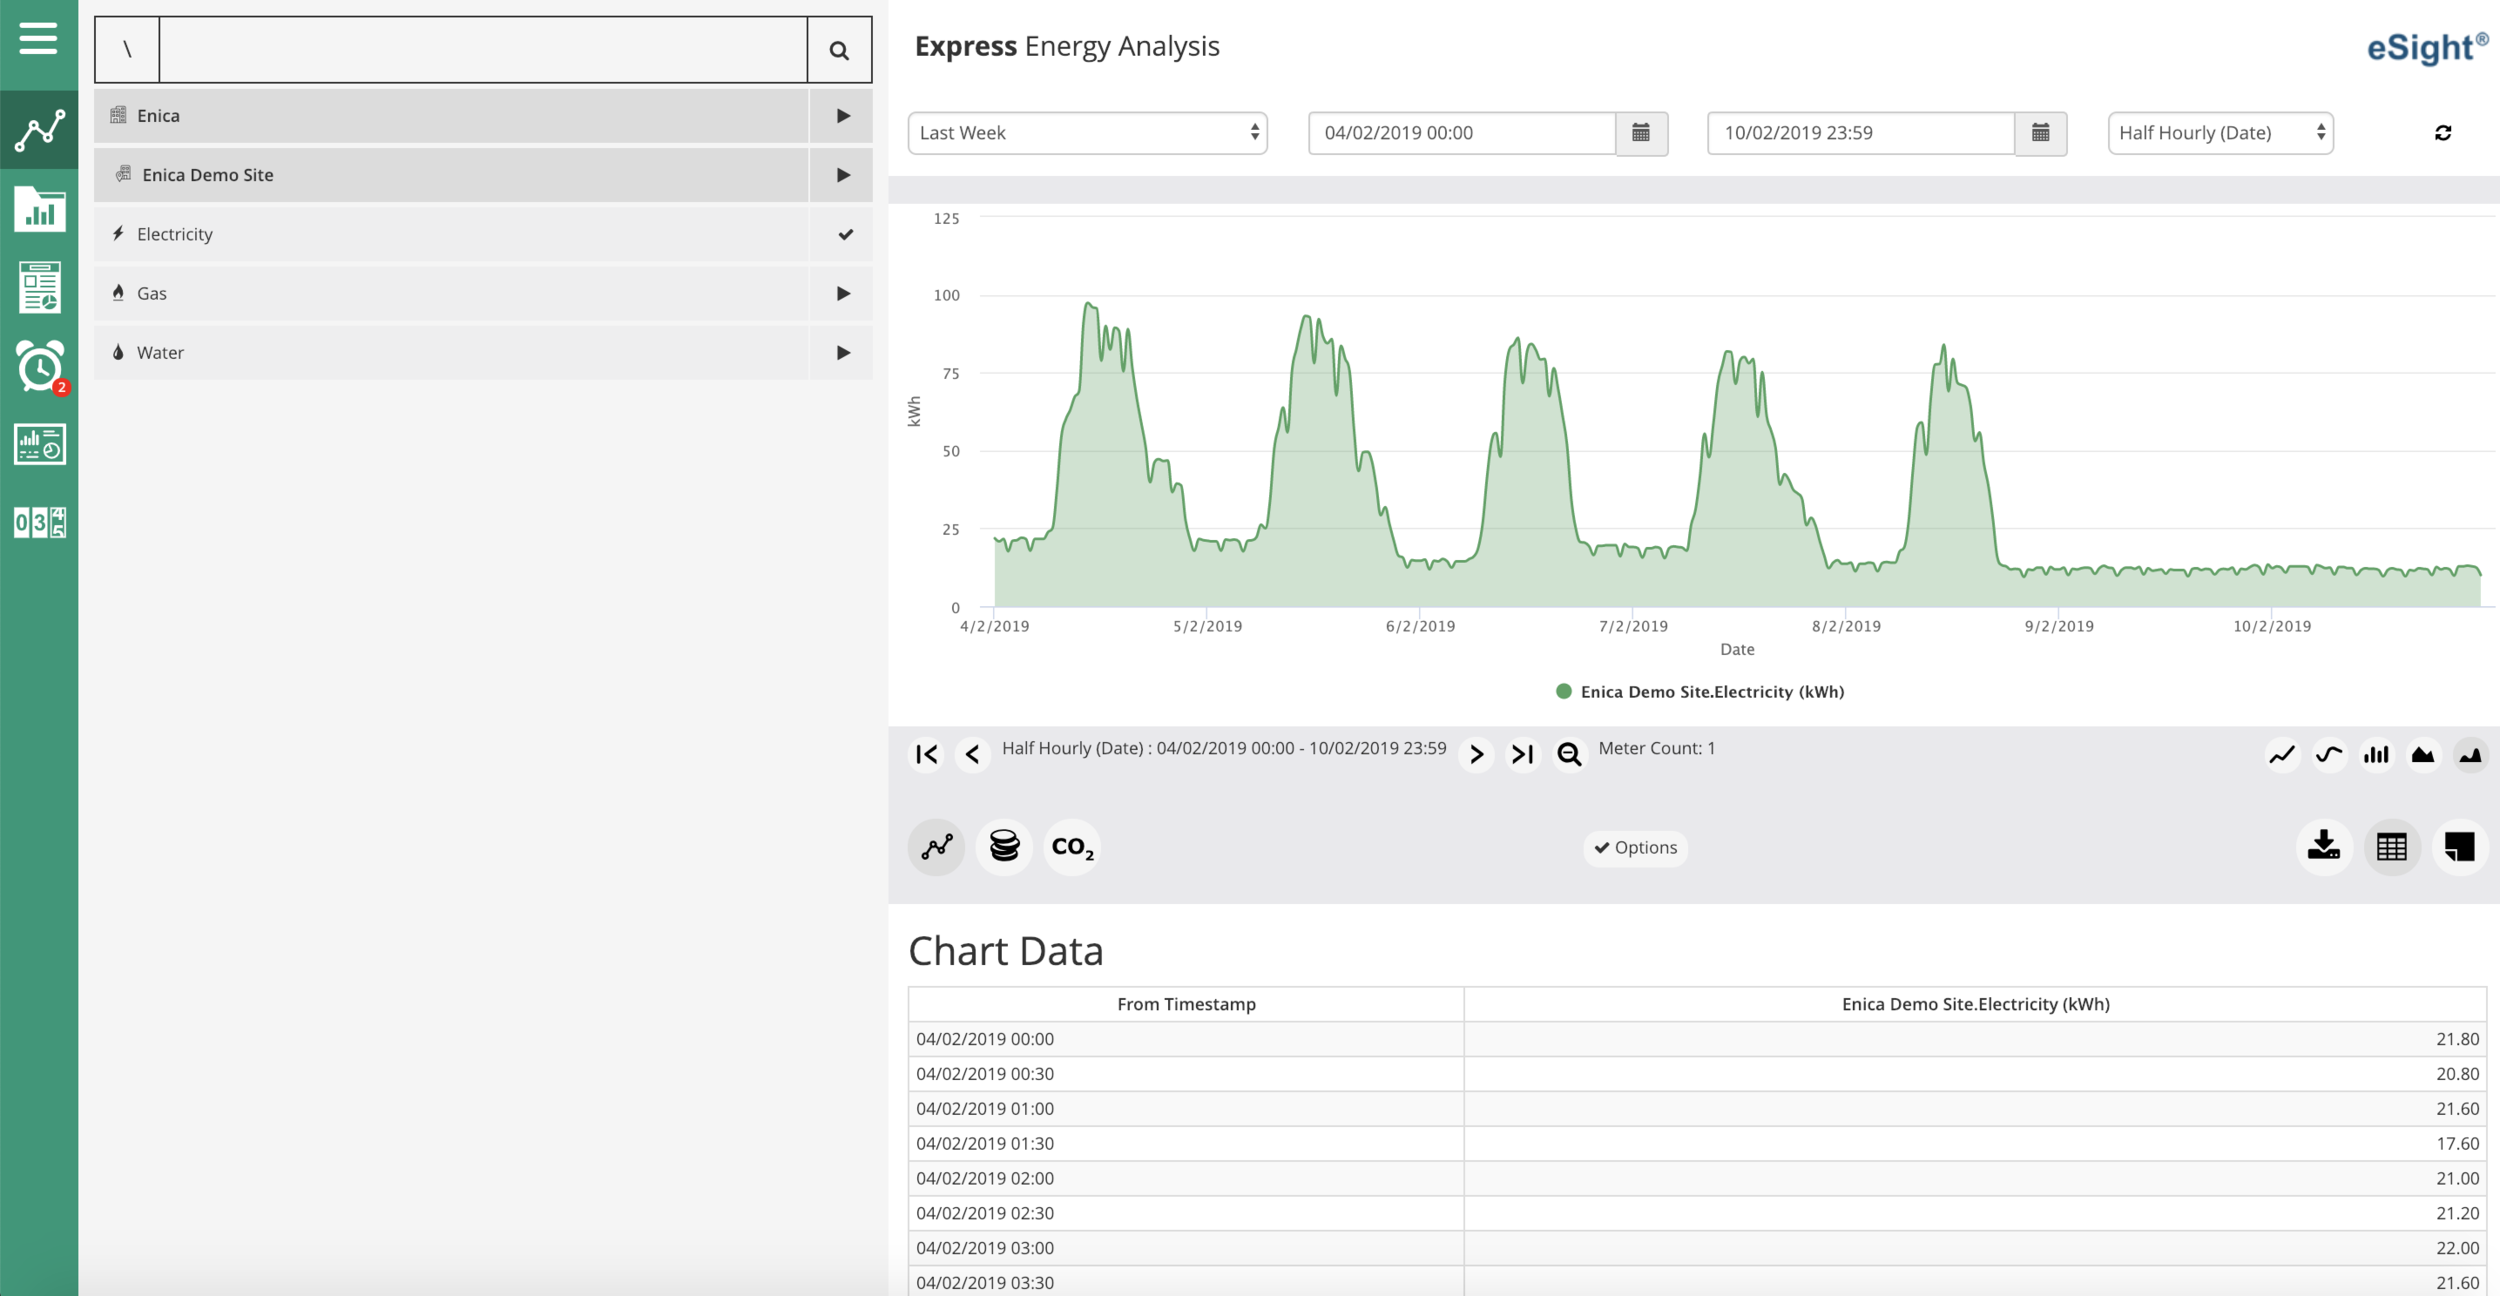Select the Enica Demo Site item
Viewport: 2500px width, 1296px height.
point(451,175)
